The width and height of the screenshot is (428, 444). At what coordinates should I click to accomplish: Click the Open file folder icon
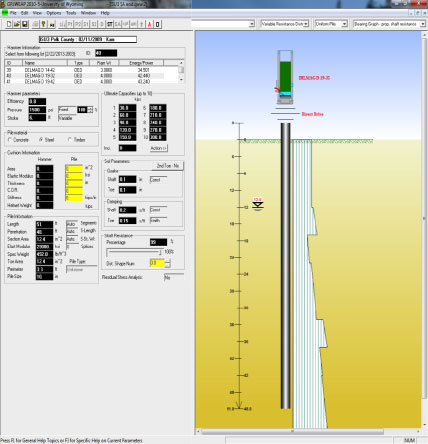pyautogui.click(x=17, y=24)
